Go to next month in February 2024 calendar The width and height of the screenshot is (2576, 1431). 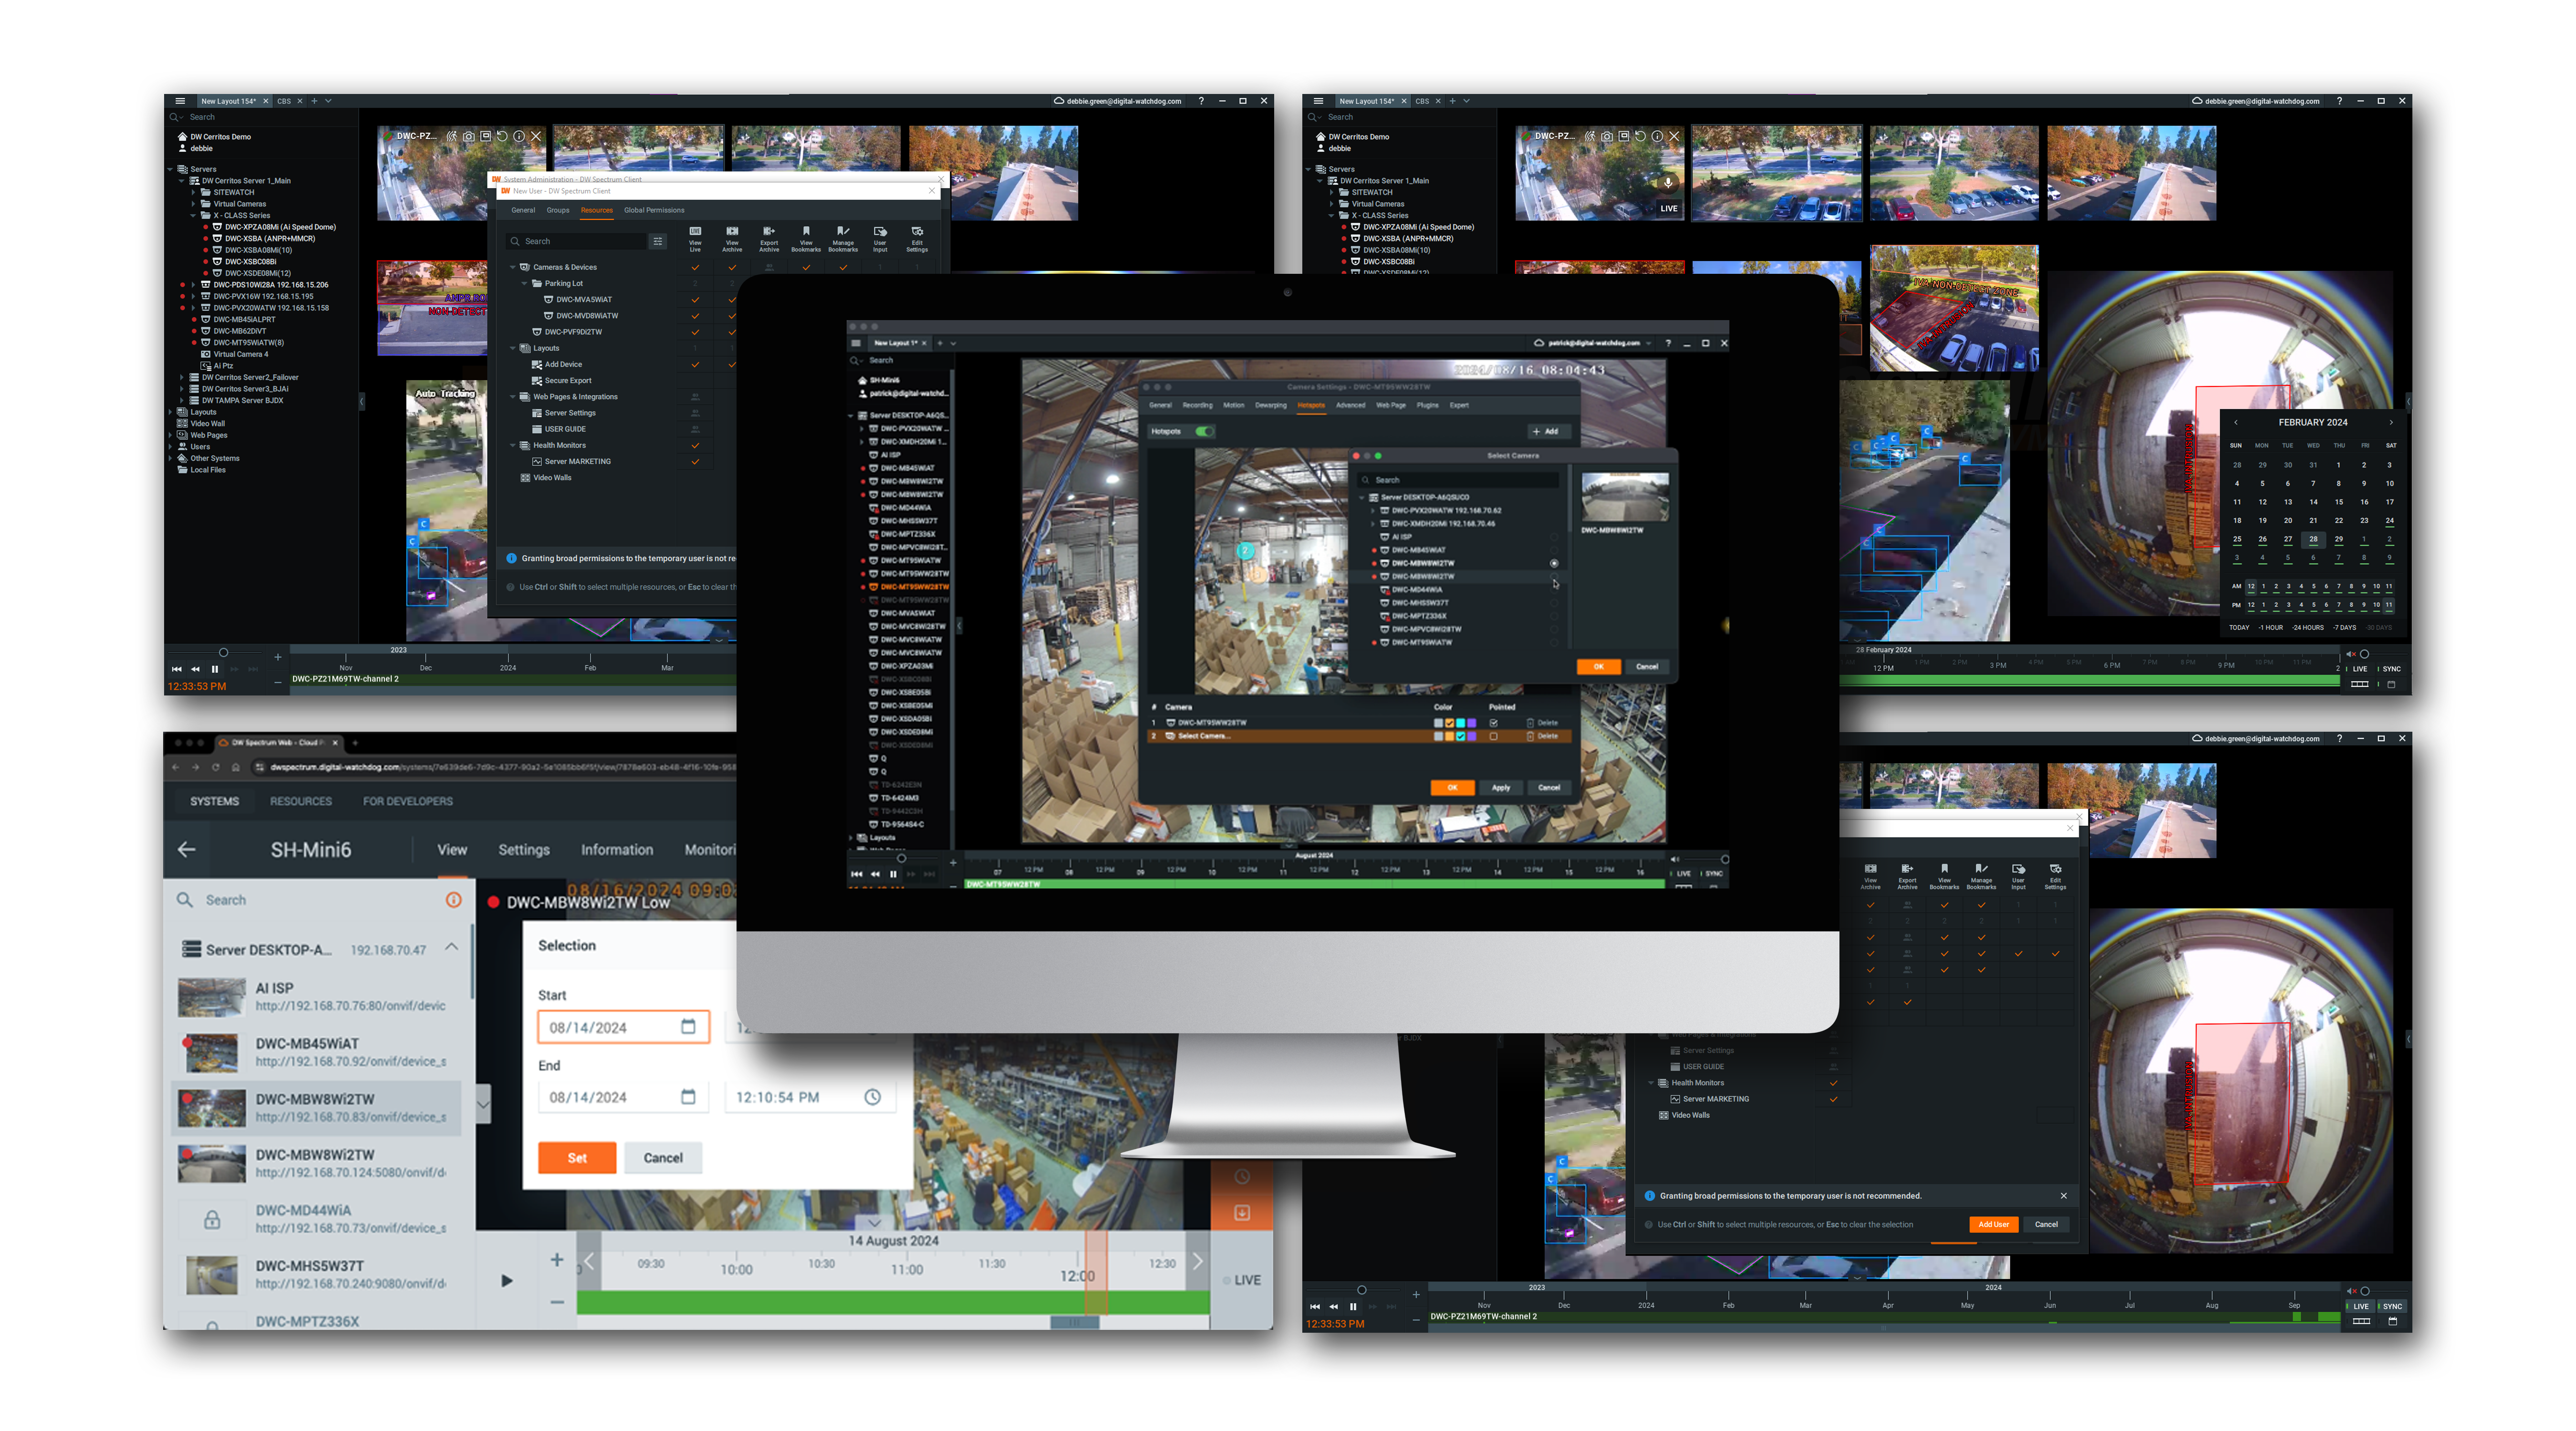pos(2391,422)
